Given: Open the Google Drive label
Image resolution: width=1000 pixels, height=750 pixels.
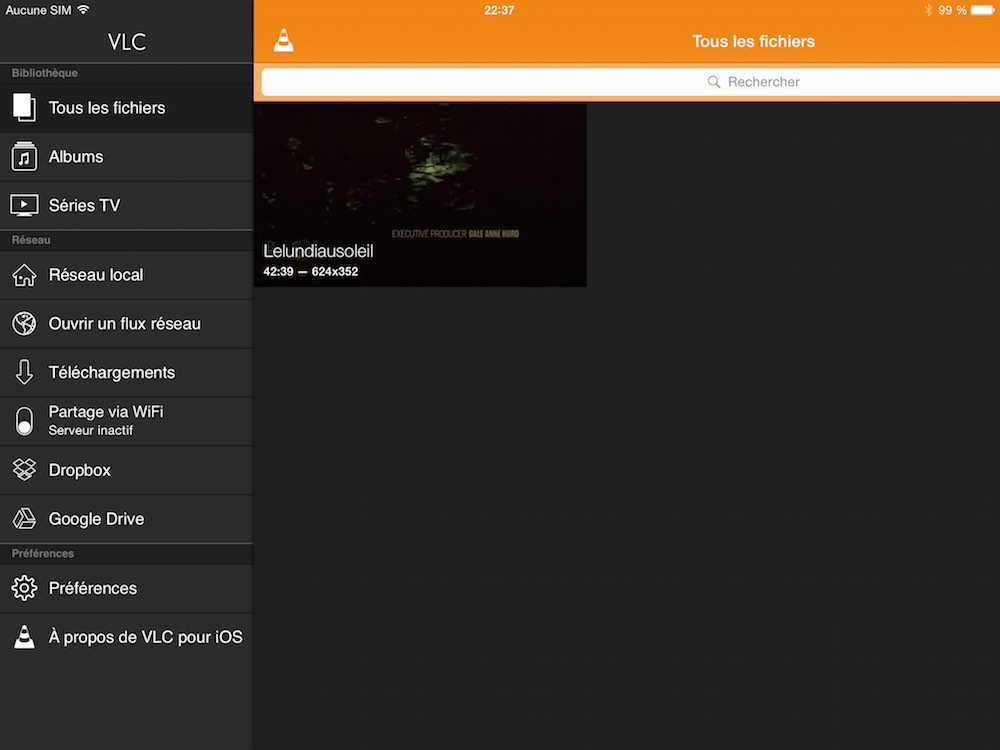Looking at the screenshot, I should [96, 519].
